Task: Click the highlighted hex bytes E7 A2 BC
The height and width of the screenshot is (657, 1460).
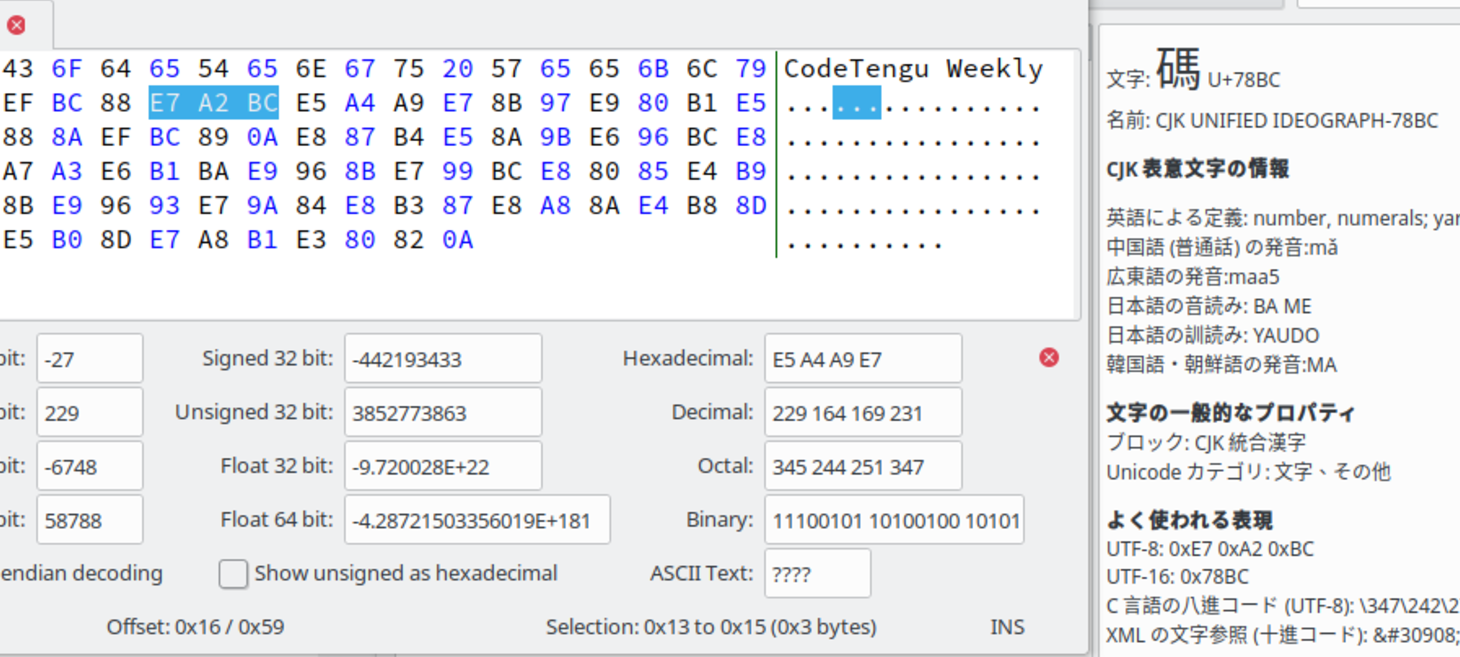Action: point(213,103)
